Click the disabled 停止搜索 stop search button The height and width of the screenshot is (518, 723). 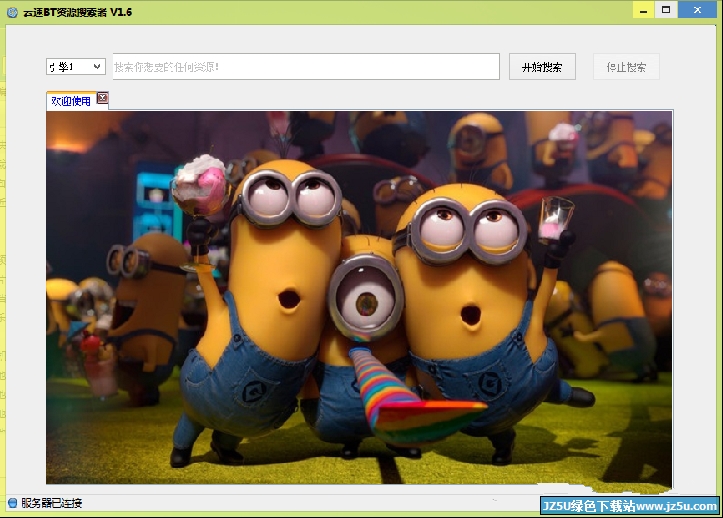(x=626, y=67)
